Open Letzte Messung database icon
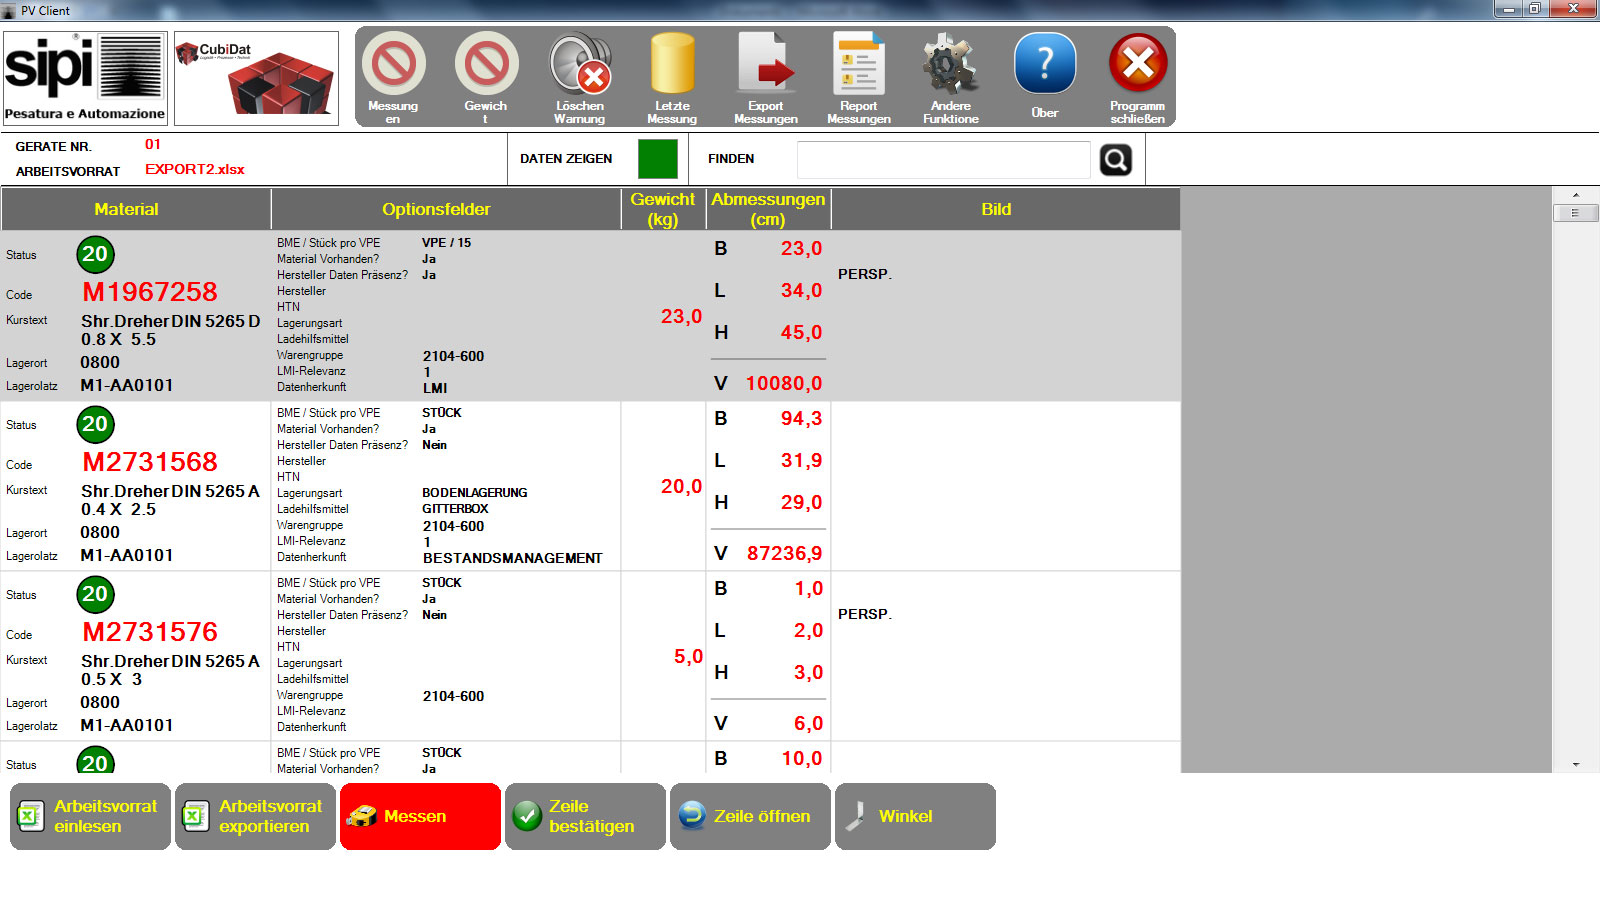The height and width of the screenshot is (900, 1600). coord(672,65)
